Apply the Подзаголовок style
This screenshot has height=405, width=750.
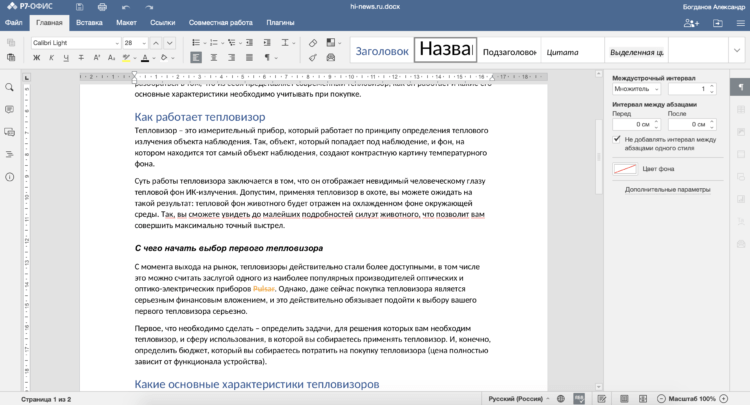(509, 50)
